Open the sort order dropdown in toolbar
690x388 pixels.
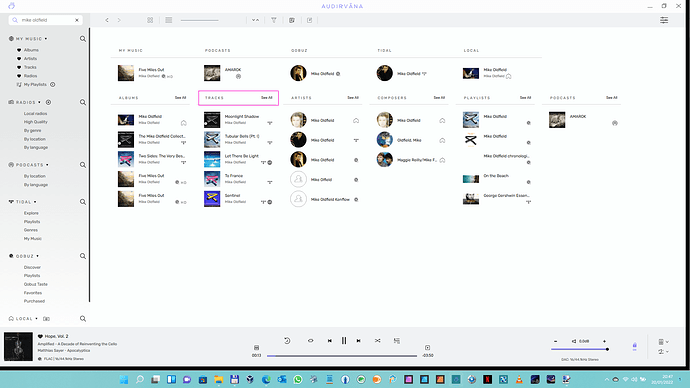(255, 20)
